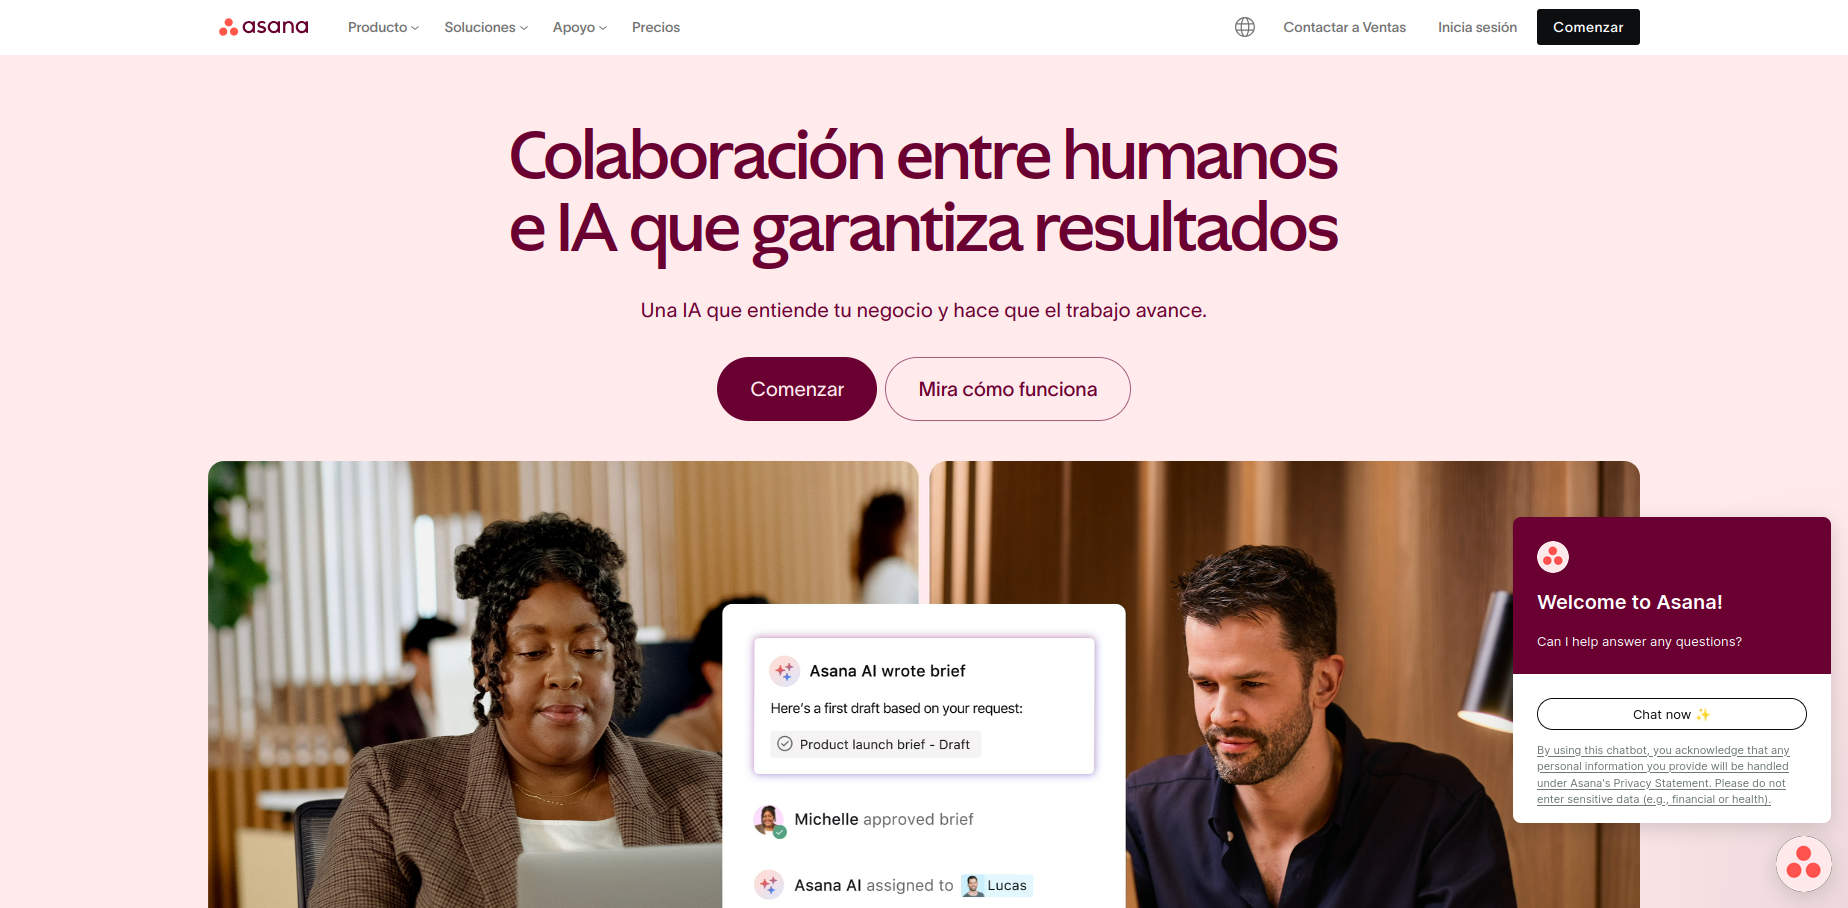Click the Asana logo in header
The width and height of the screenshot is (1848, 908).
(264, 27)
